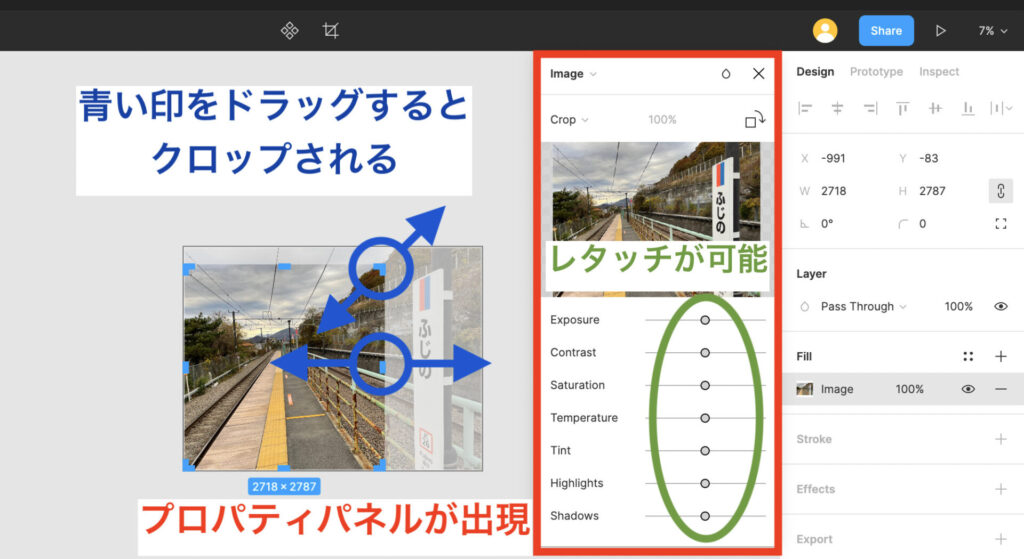The width and height of the screenshot is (1024, 559).
Task: Click the X position field -991
Action: coord(833,158)
